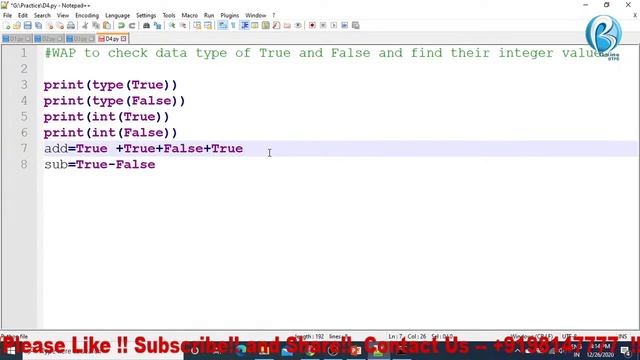Open the Encoding menu
The height and width of the screenshot is (360, 640).
coord(87,16)
